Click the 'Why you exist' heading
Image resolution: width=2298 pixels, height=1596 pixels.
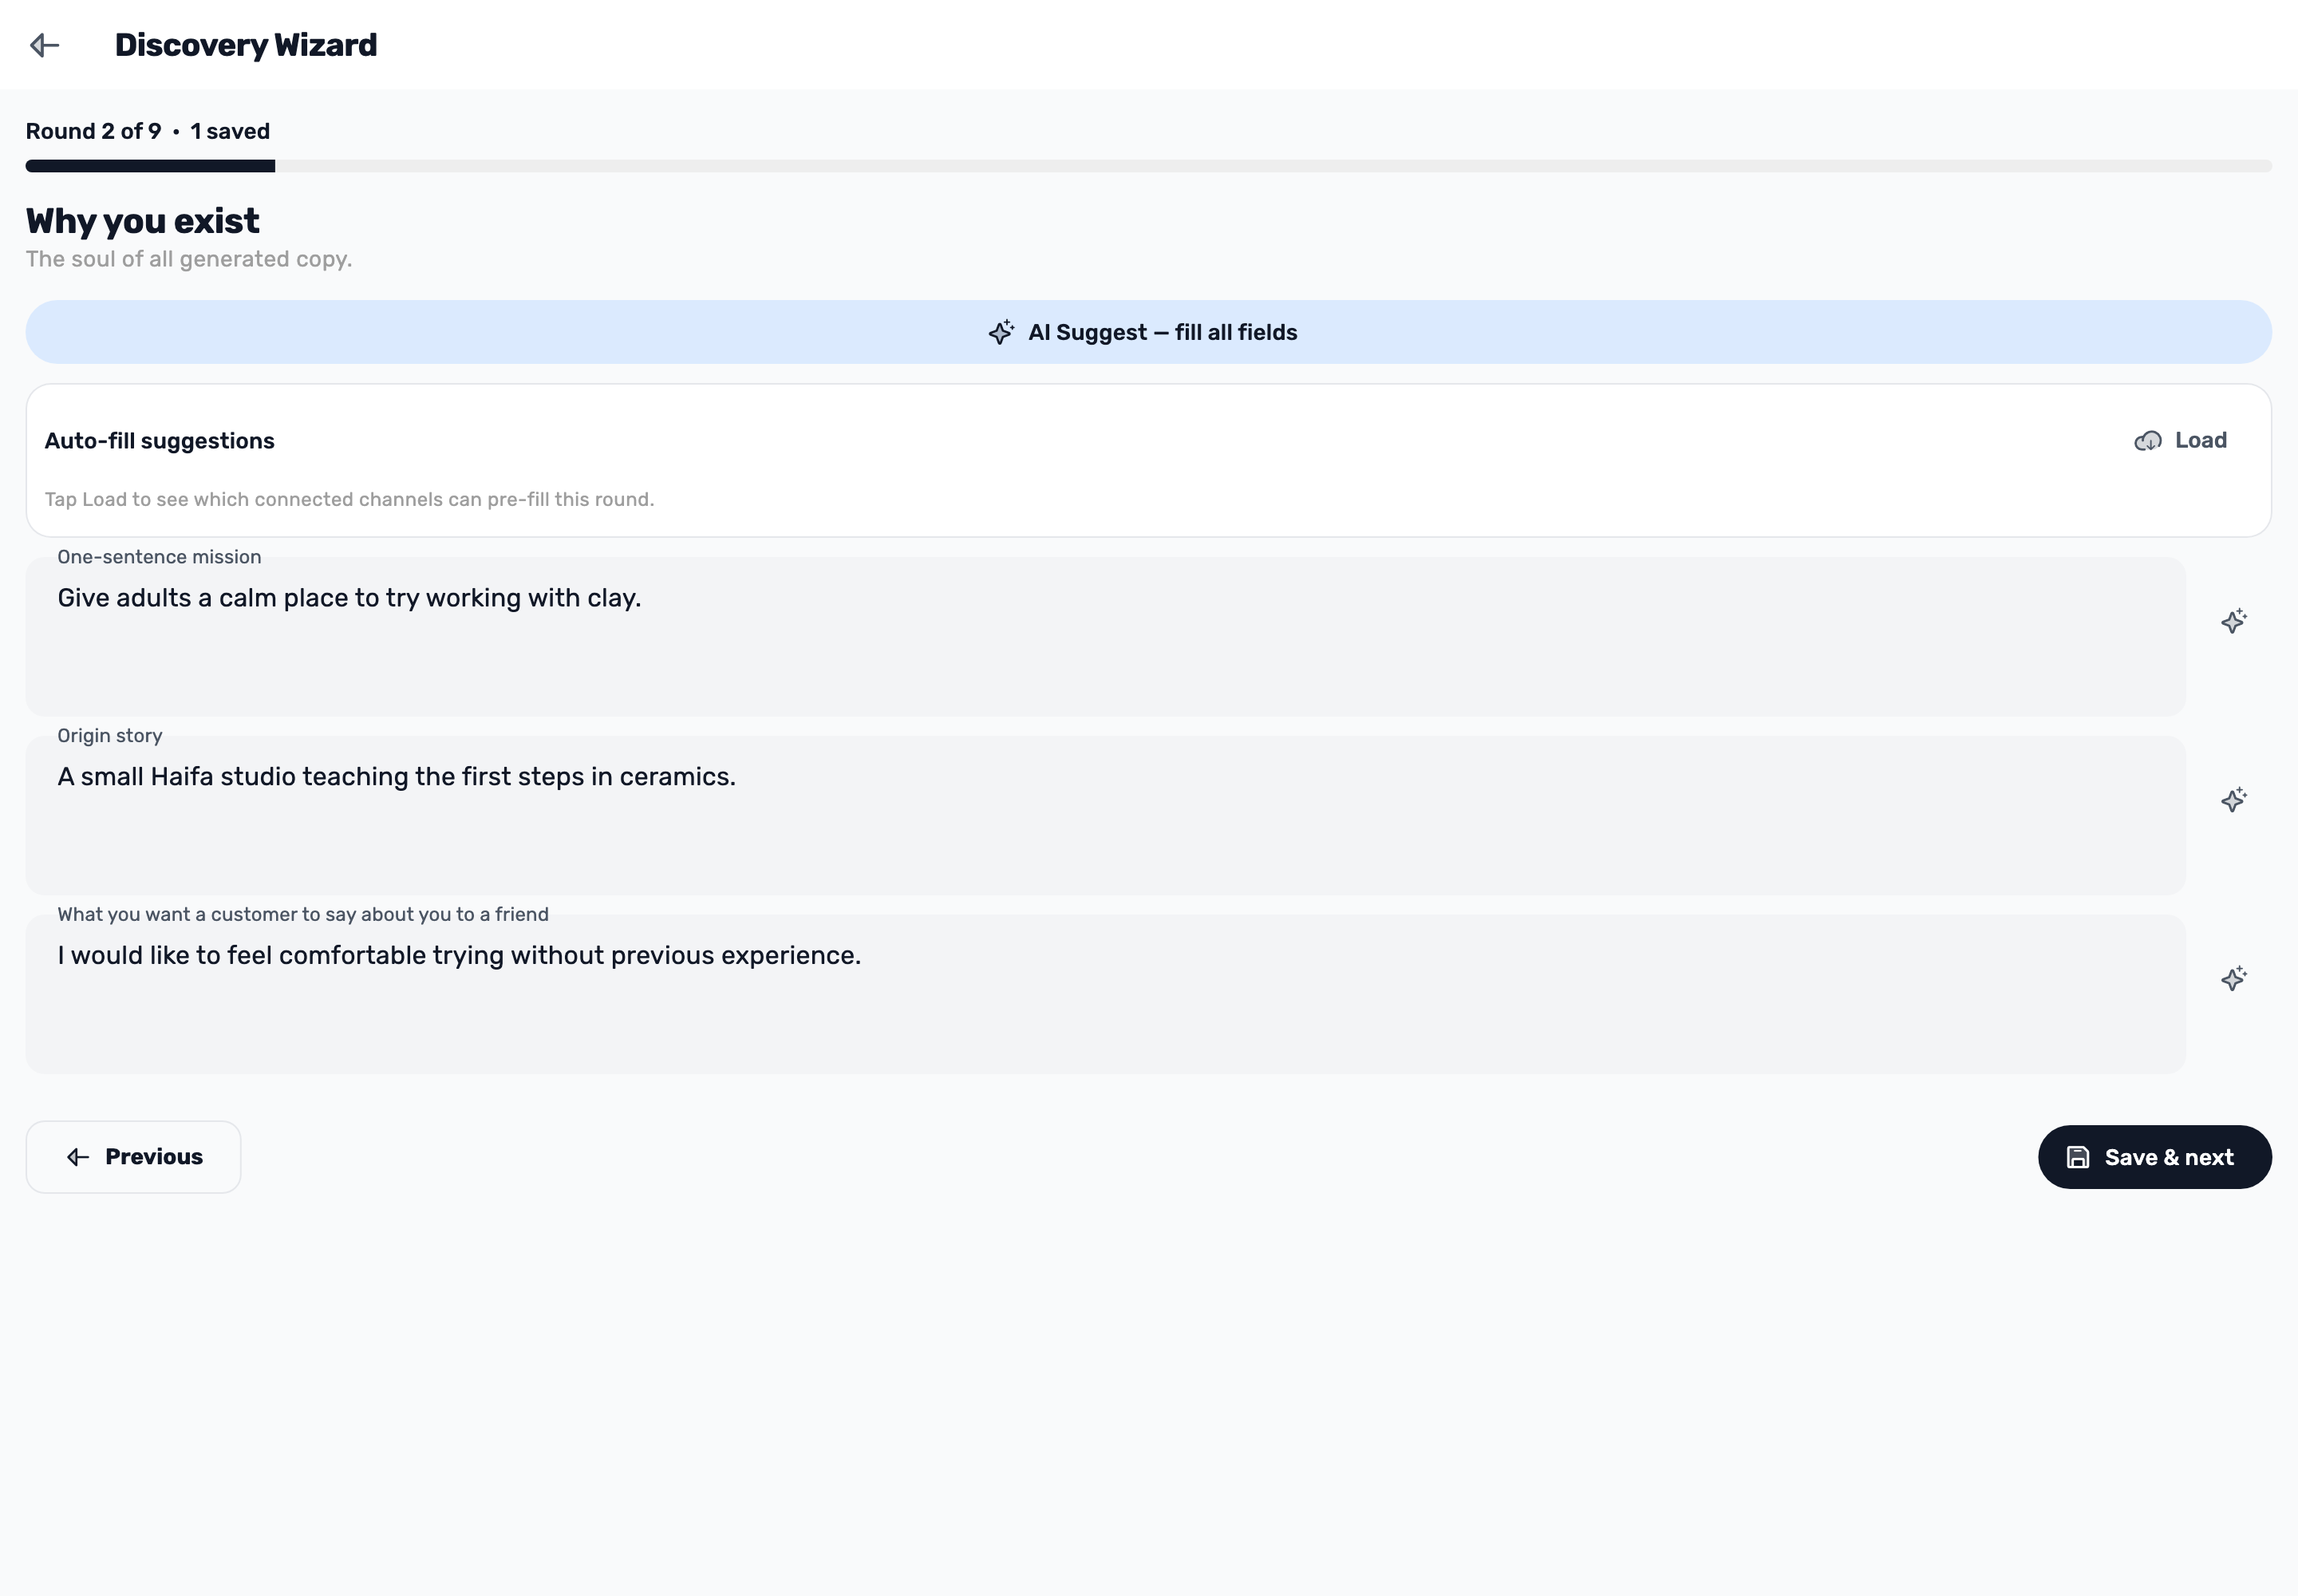click(142, 221)
